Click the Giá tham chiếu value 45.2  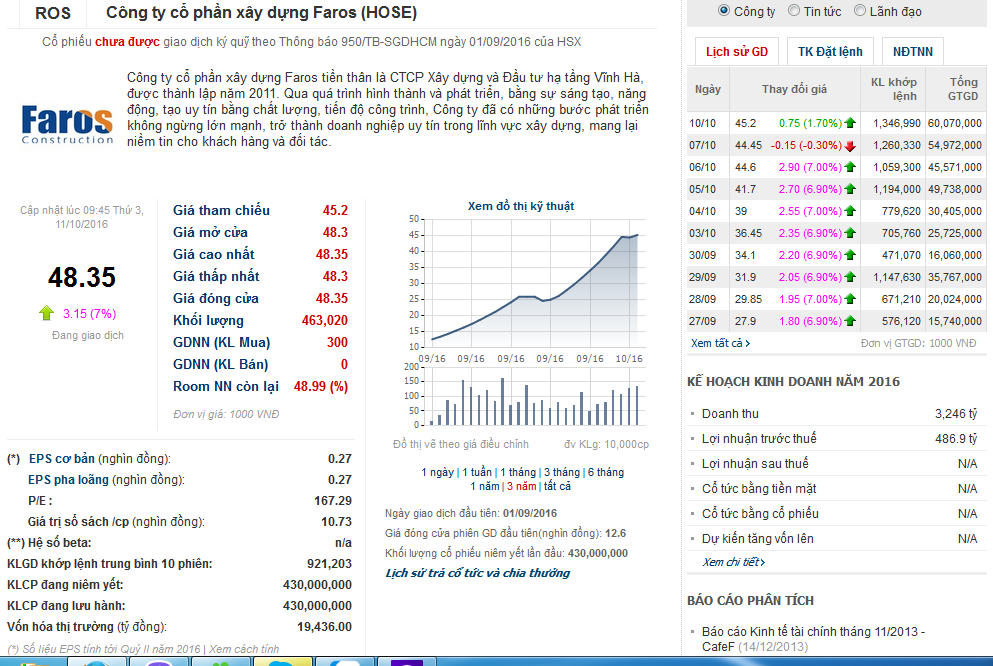[x=335, y=210]
